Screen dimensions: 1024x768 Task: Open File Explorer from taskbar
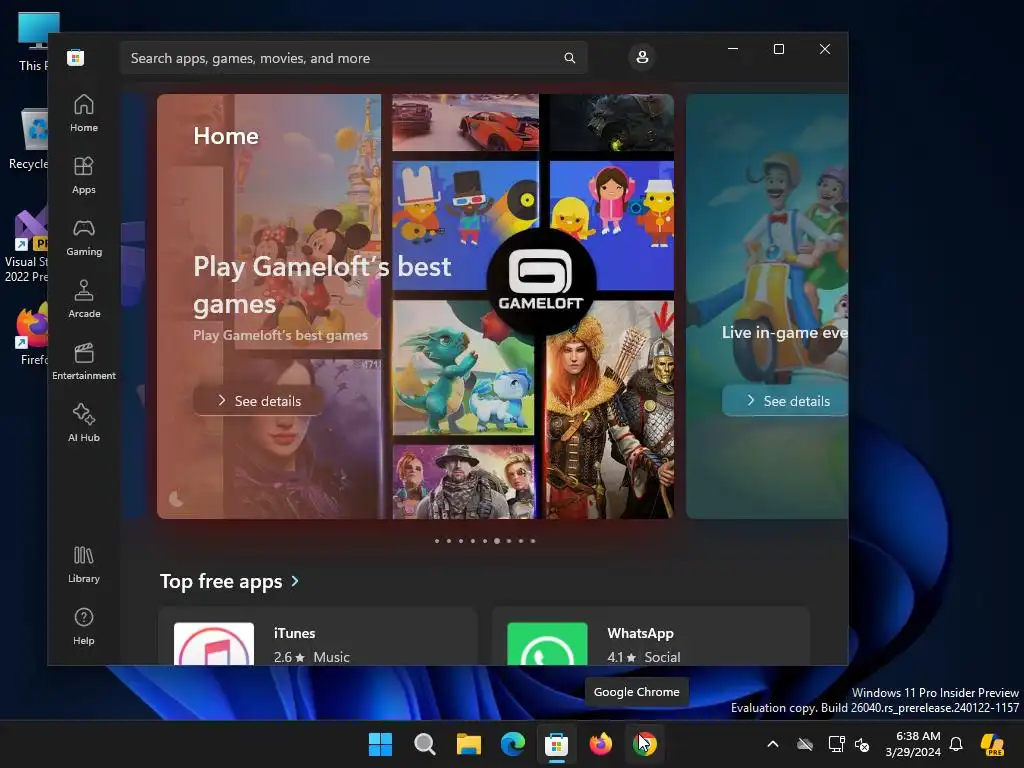pos(468,744)
